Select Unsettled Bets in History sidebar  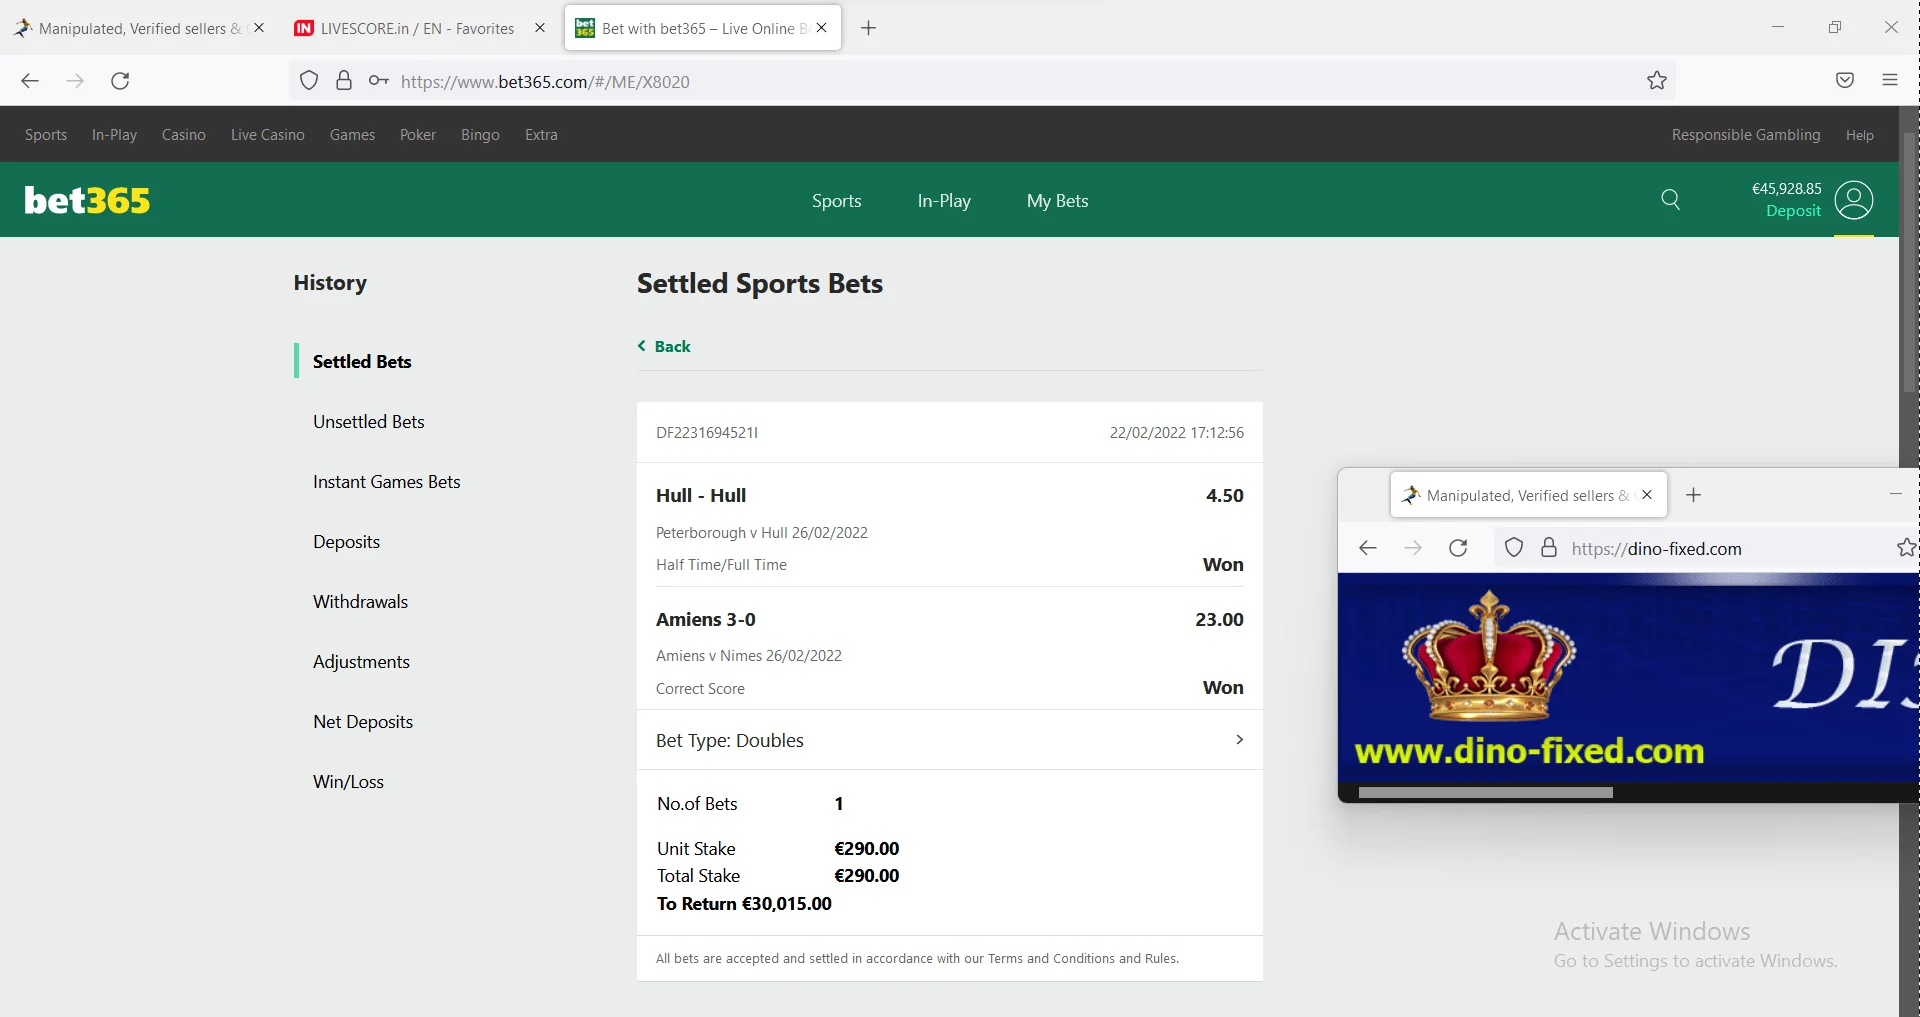[x=369, y=422]
